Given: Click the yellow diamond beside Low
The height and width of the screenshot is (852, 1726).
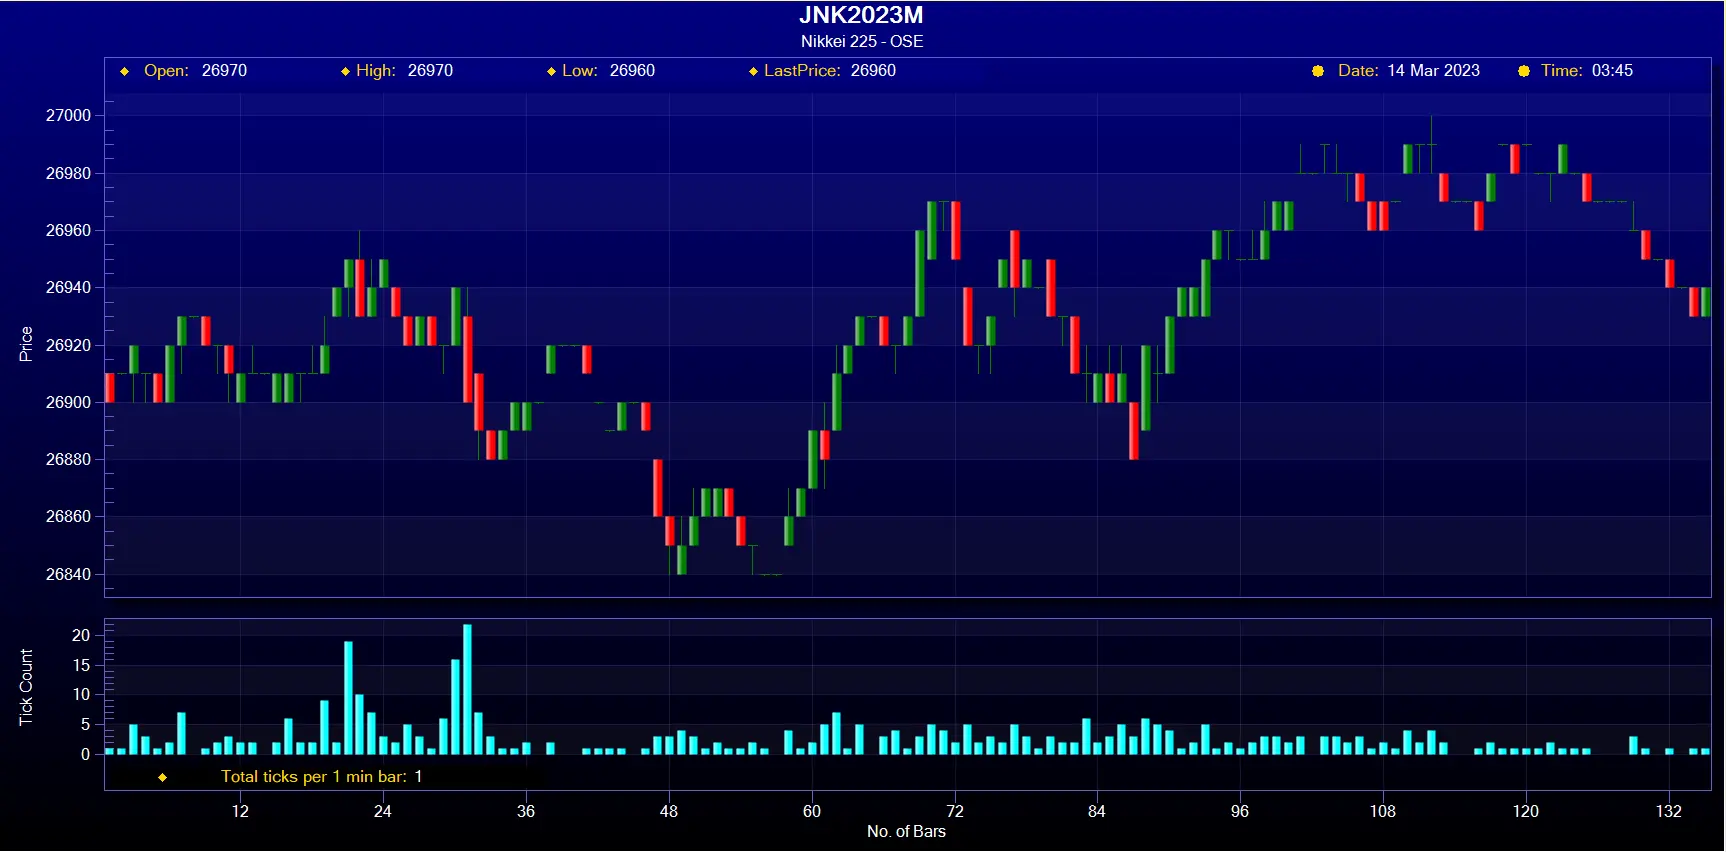Looking at the screenshot, I should click(x=551, y=71).
